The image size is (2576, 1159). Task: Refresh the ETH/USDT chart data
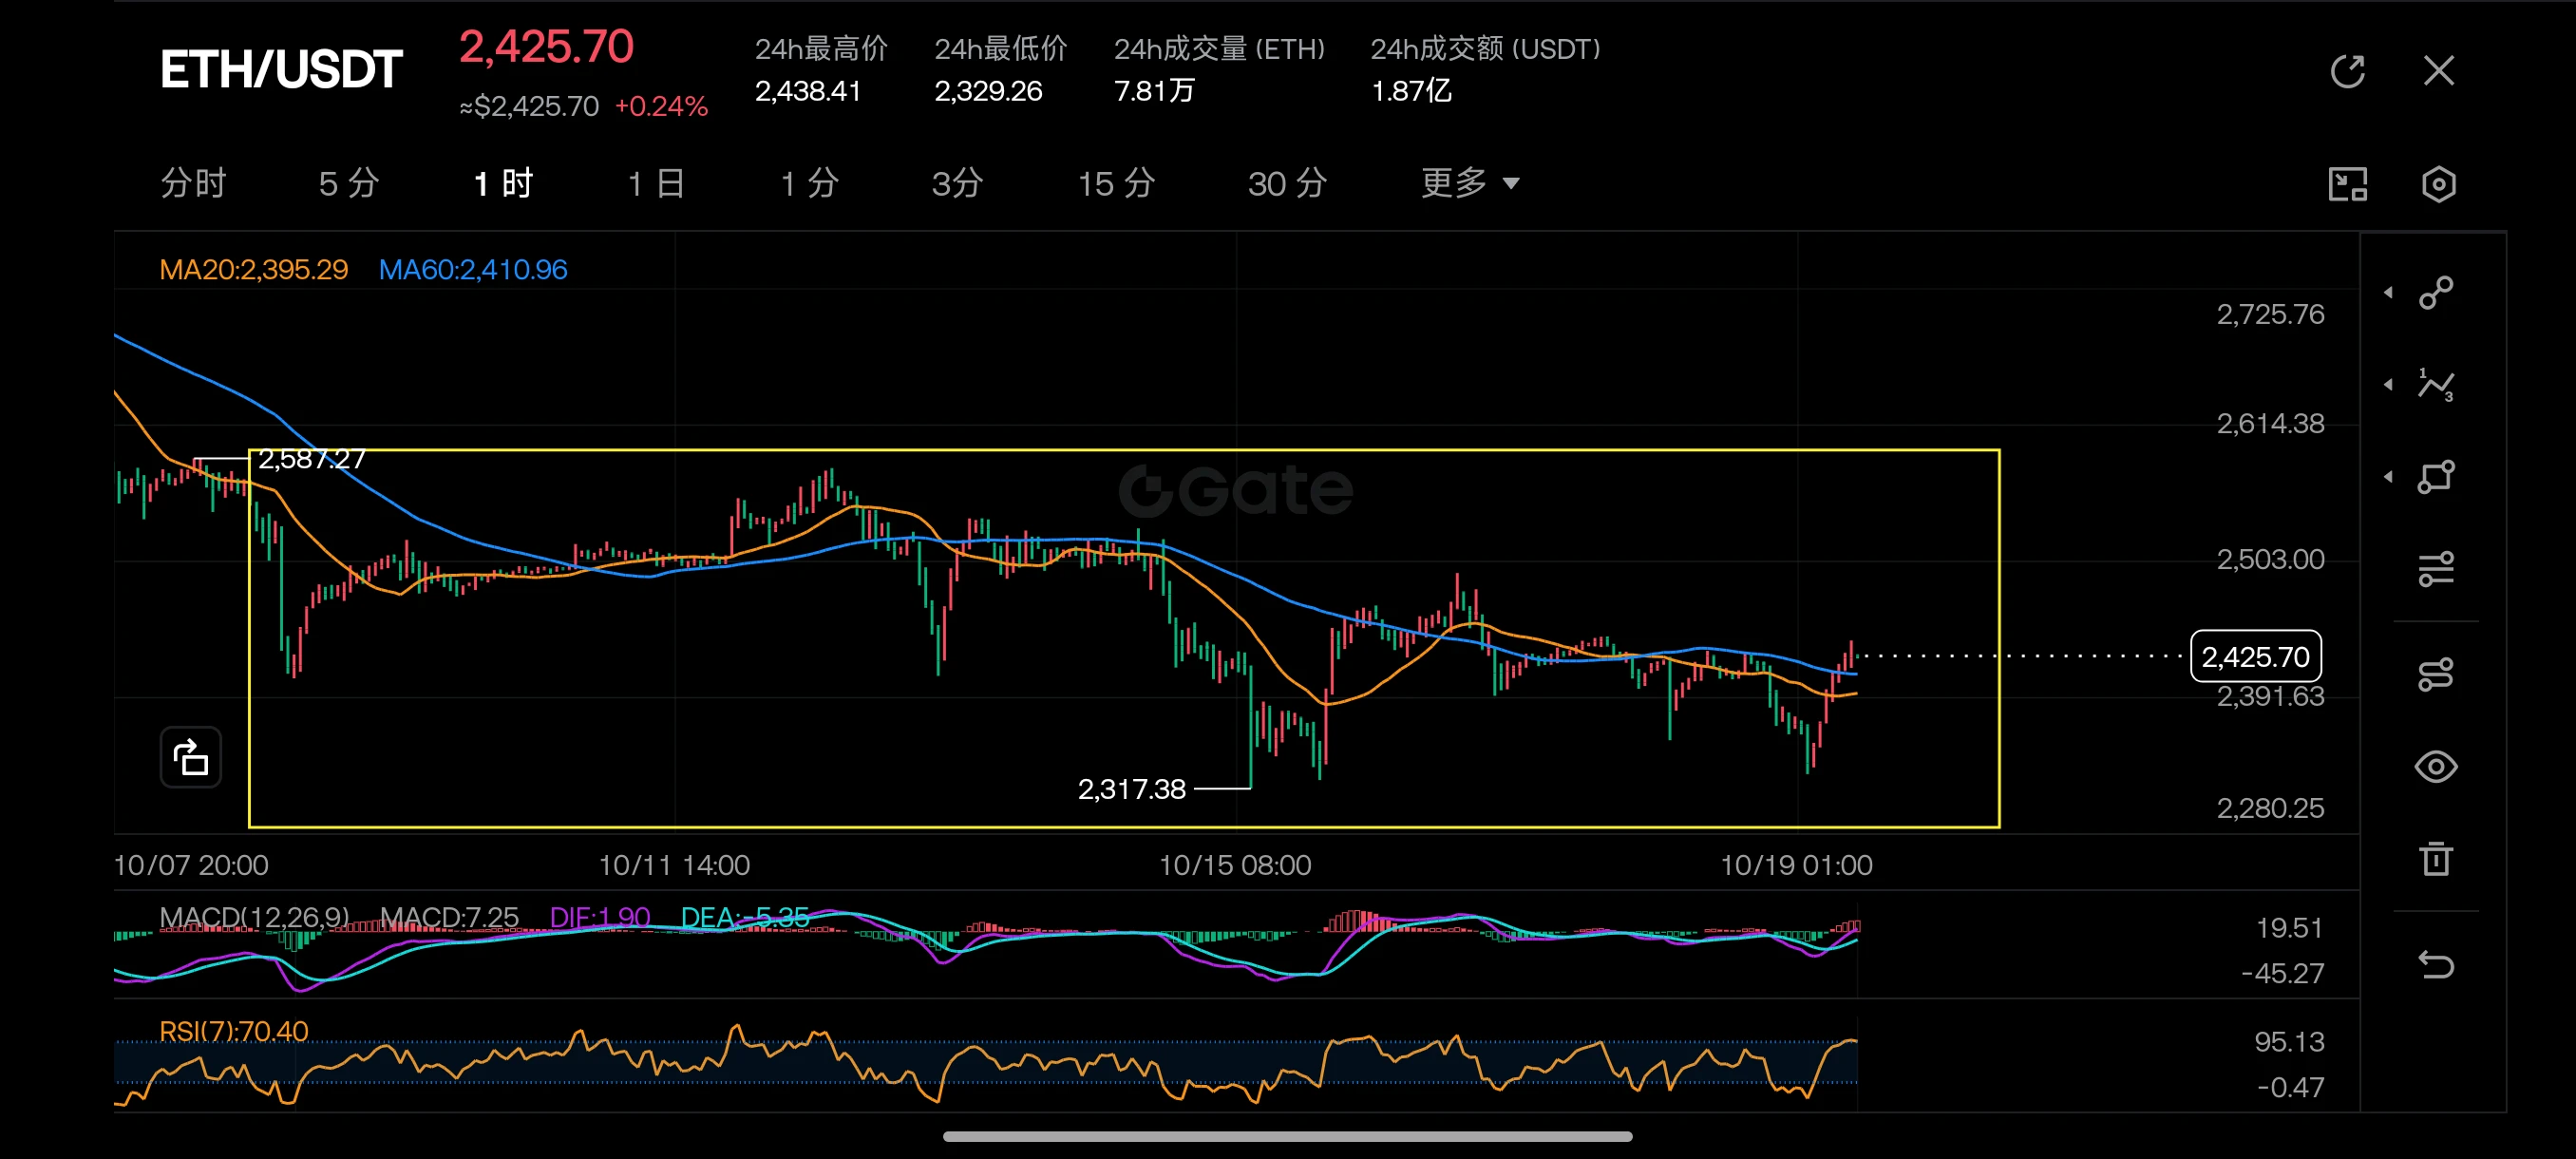point(2347,71)
